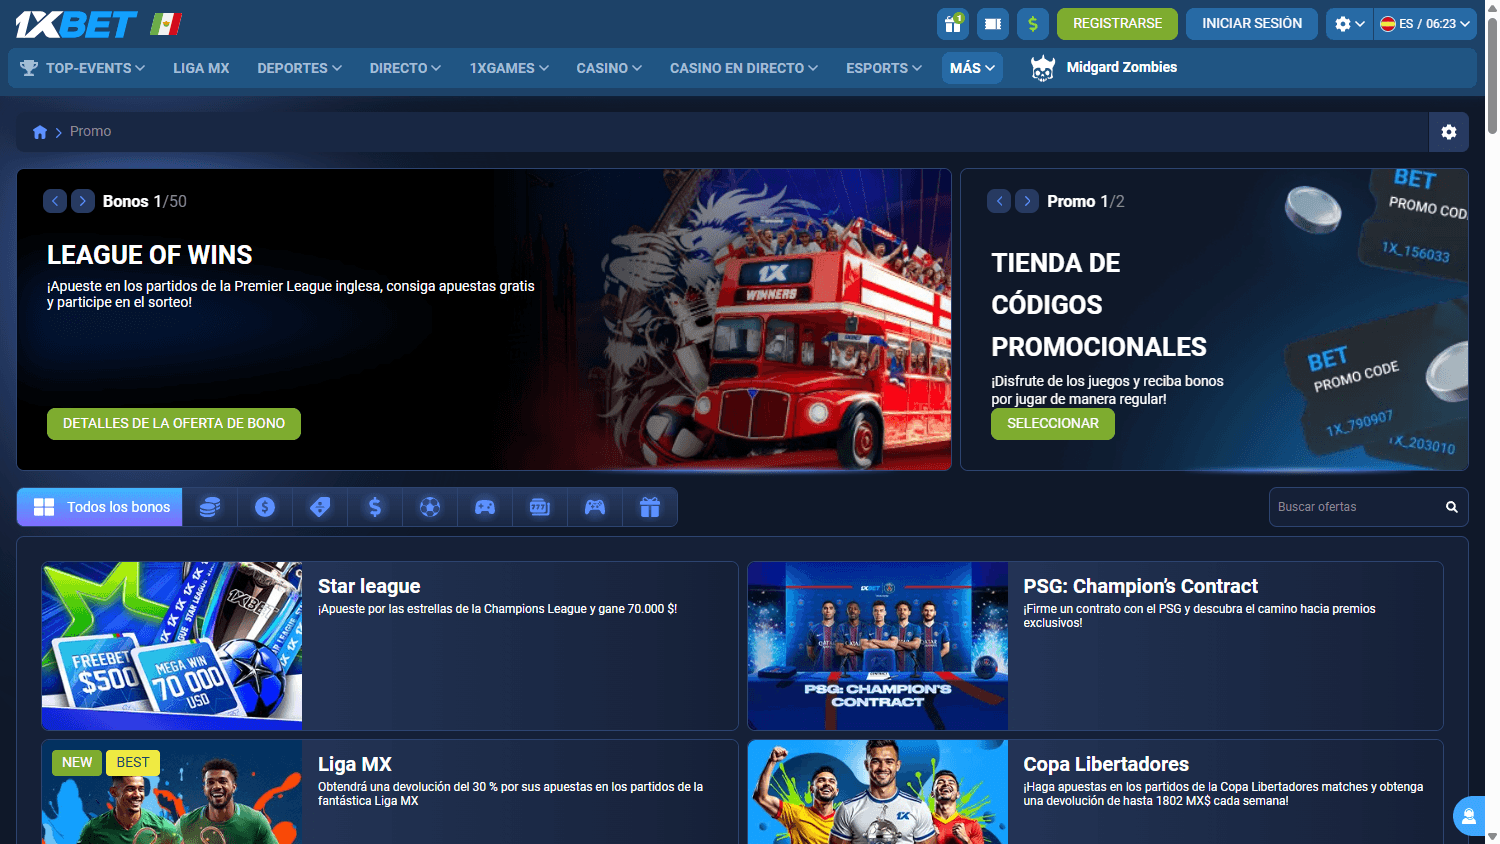1500x844 pixels.
Task: Select the Todos los bonos filter tab
Action: tap(99, 507)
